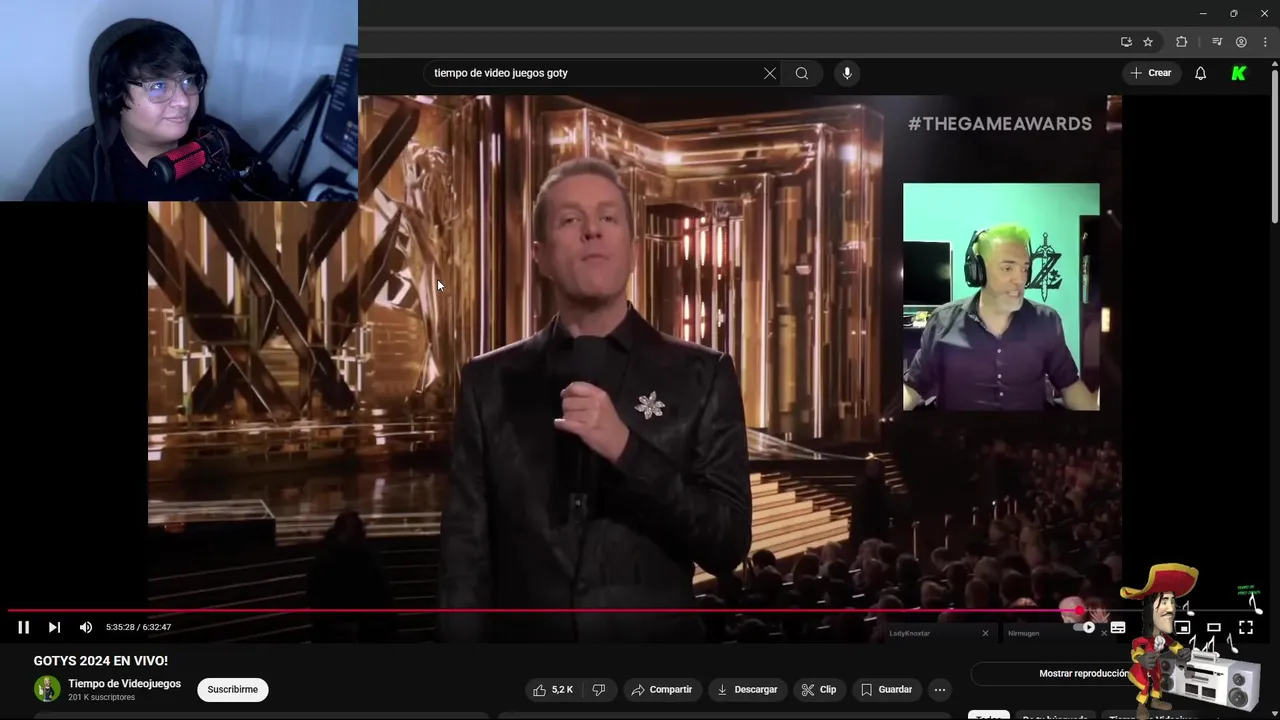The width and height of the screenshot is (1280, 720).
Task: Open the miniplayer
Action: (x=1182, y=628)
